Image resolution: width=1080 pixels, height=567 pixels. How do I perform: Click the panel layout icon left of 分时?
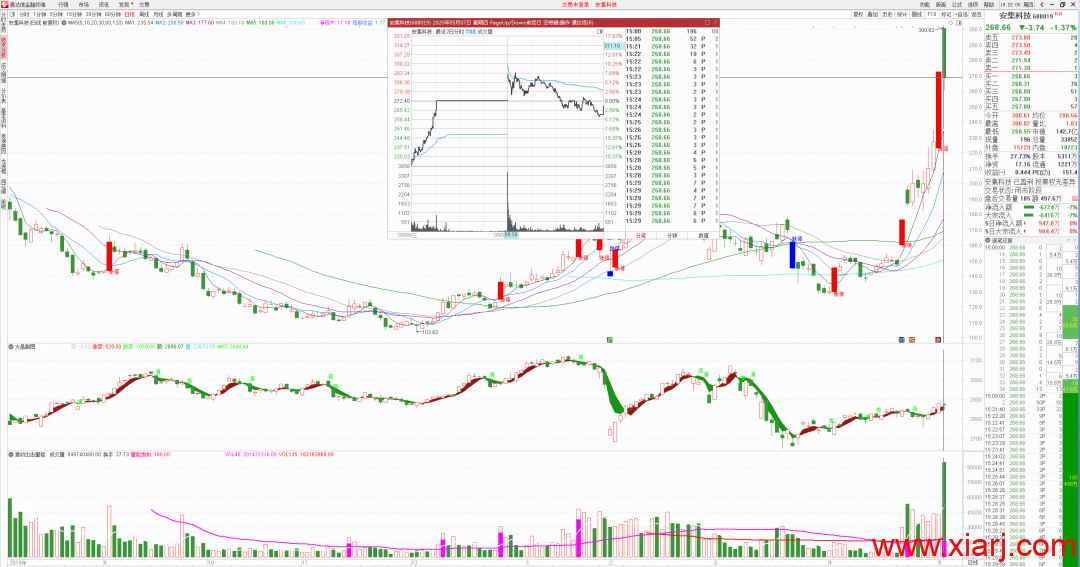(12, 14)
